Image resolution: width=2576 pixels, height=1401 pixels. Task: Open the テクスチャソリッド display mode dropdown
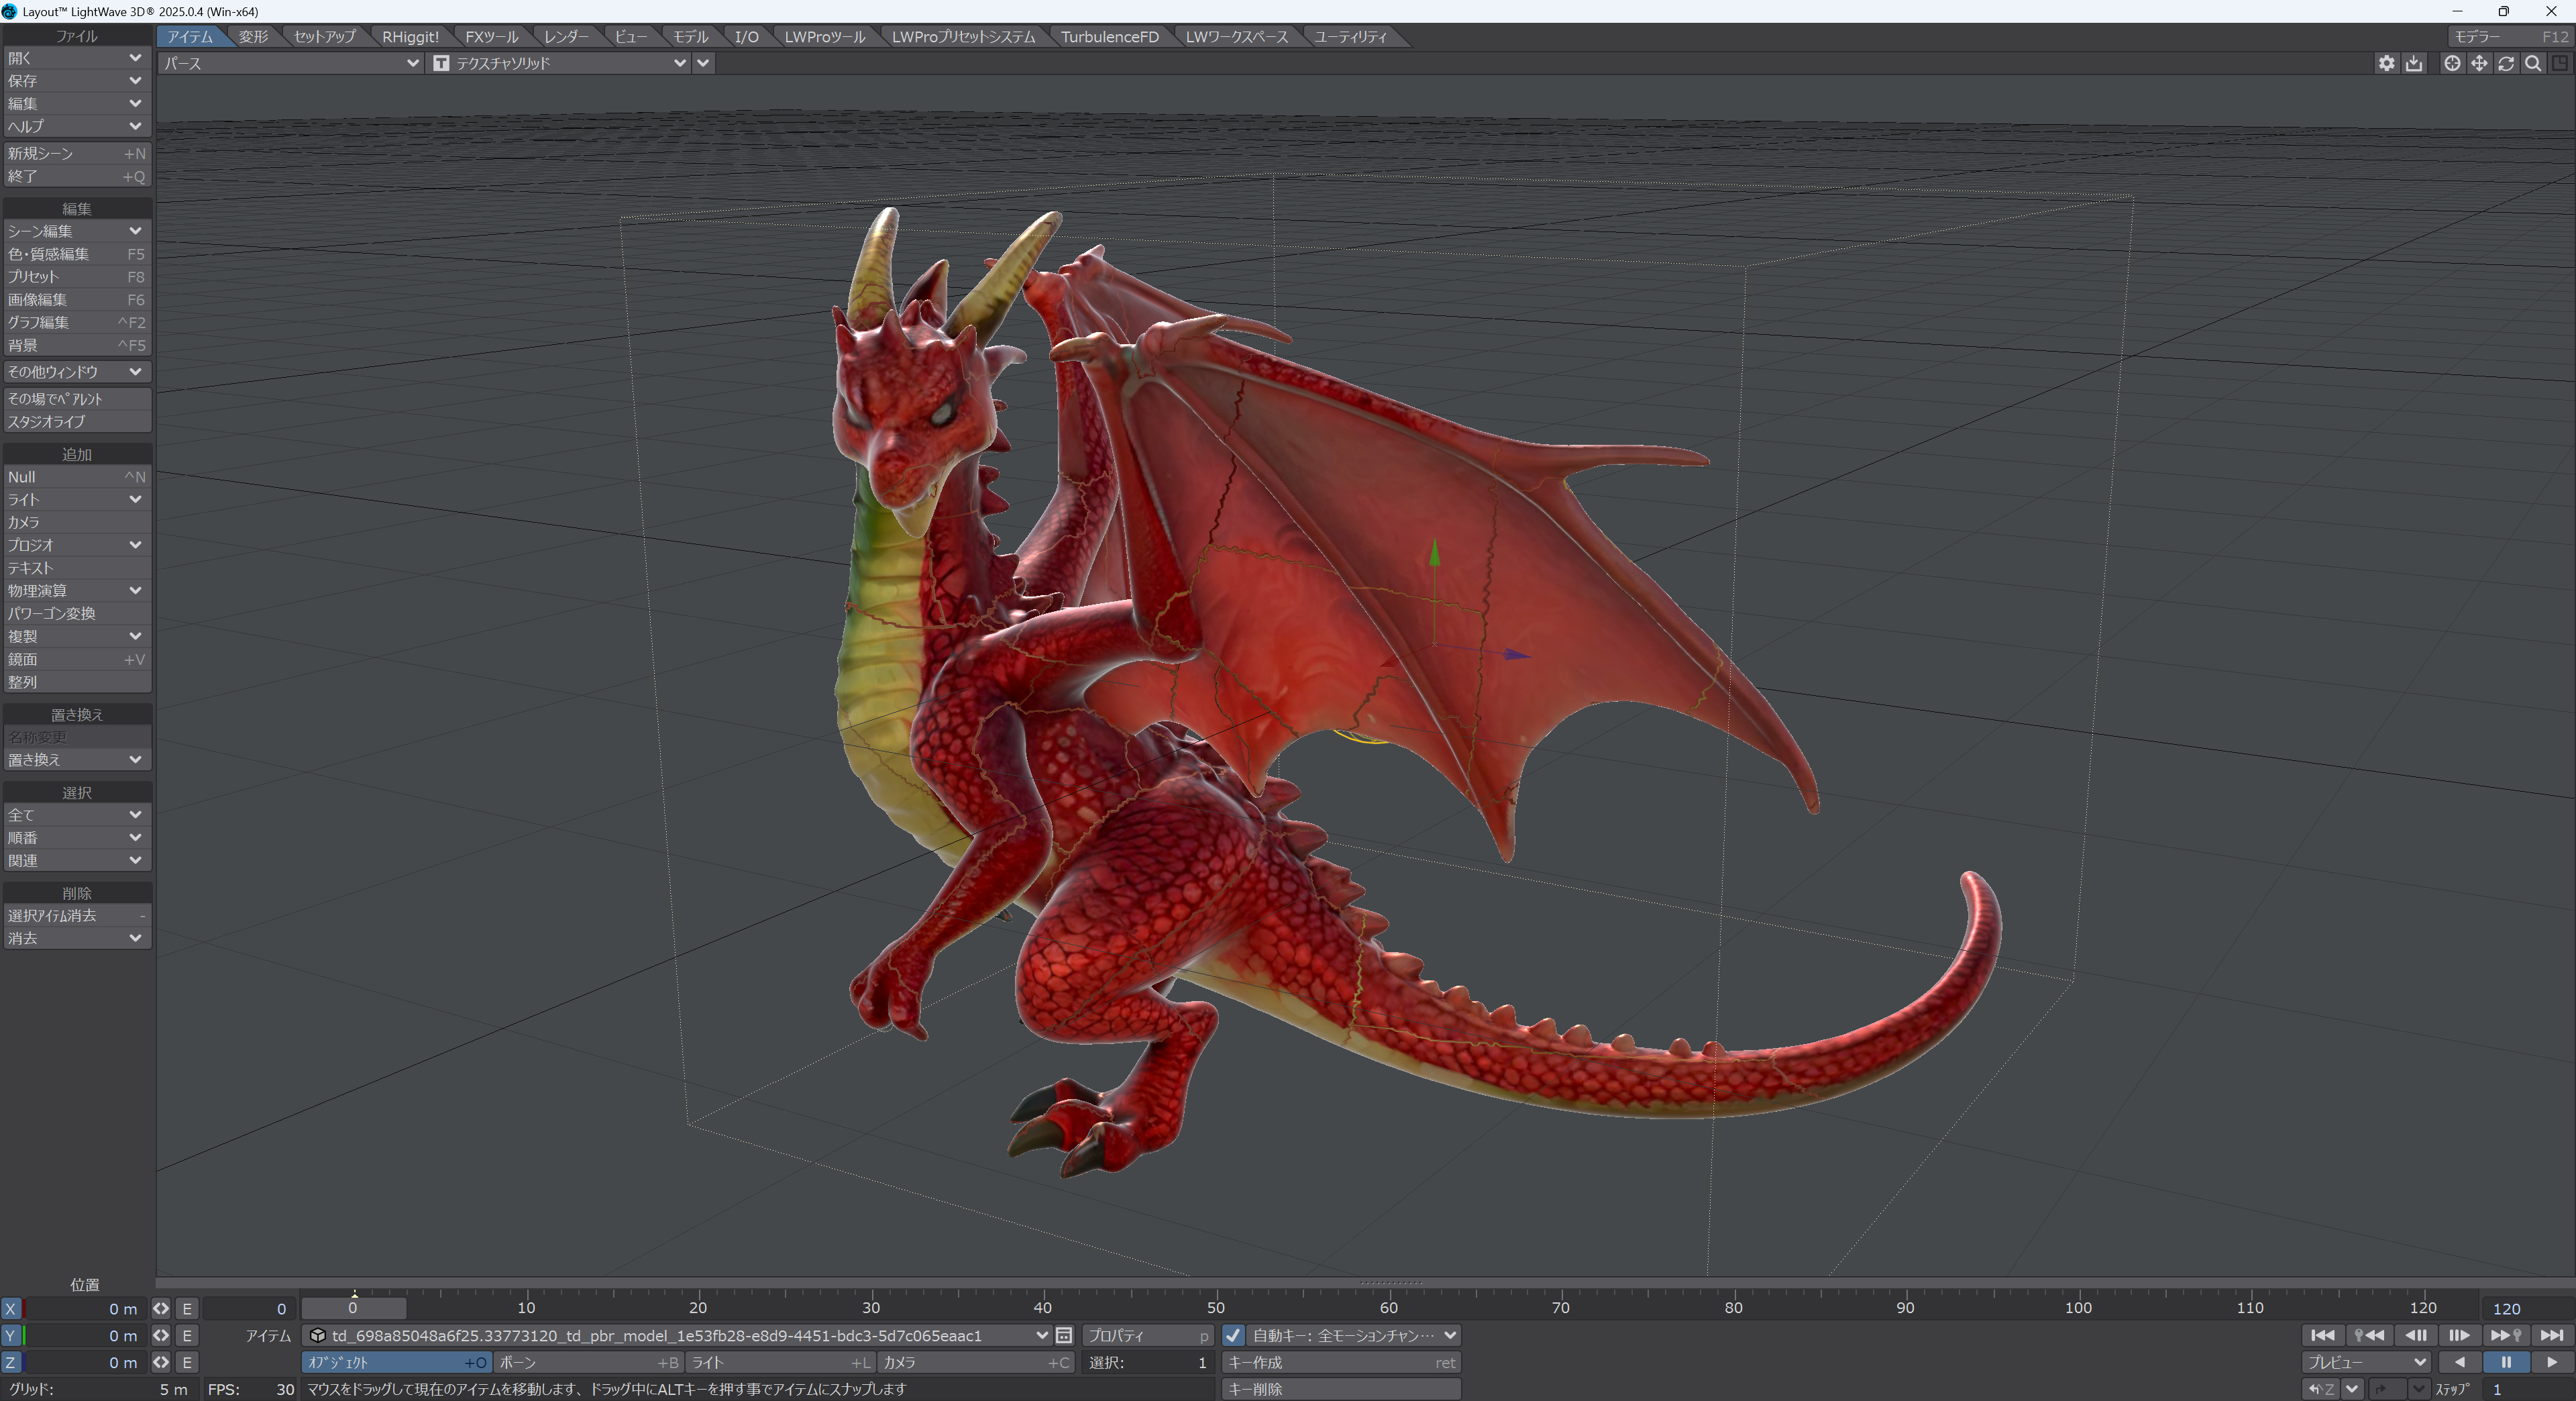[560, 63]
